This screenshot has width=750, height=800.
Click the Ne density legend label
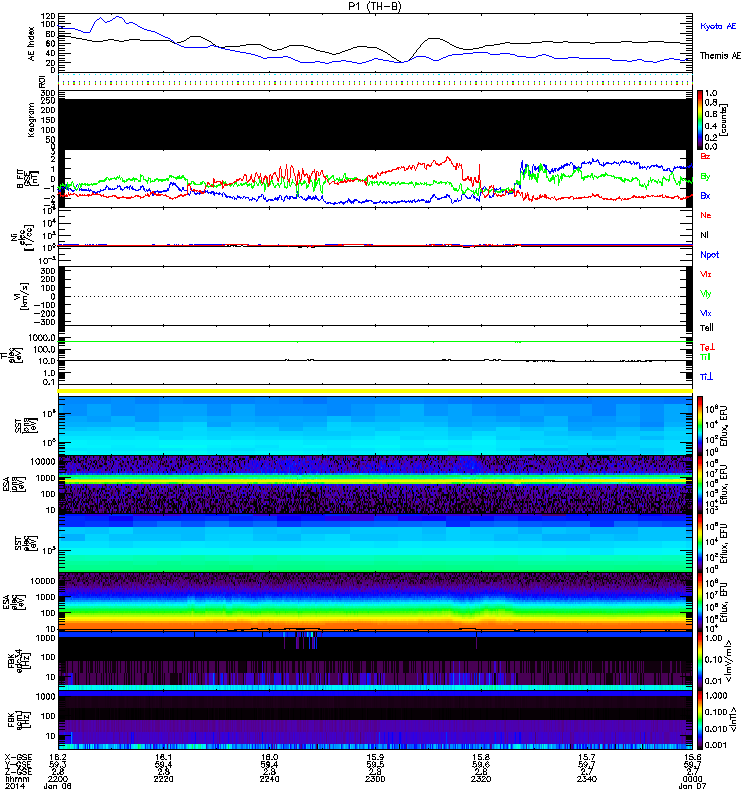pos(705,216)
